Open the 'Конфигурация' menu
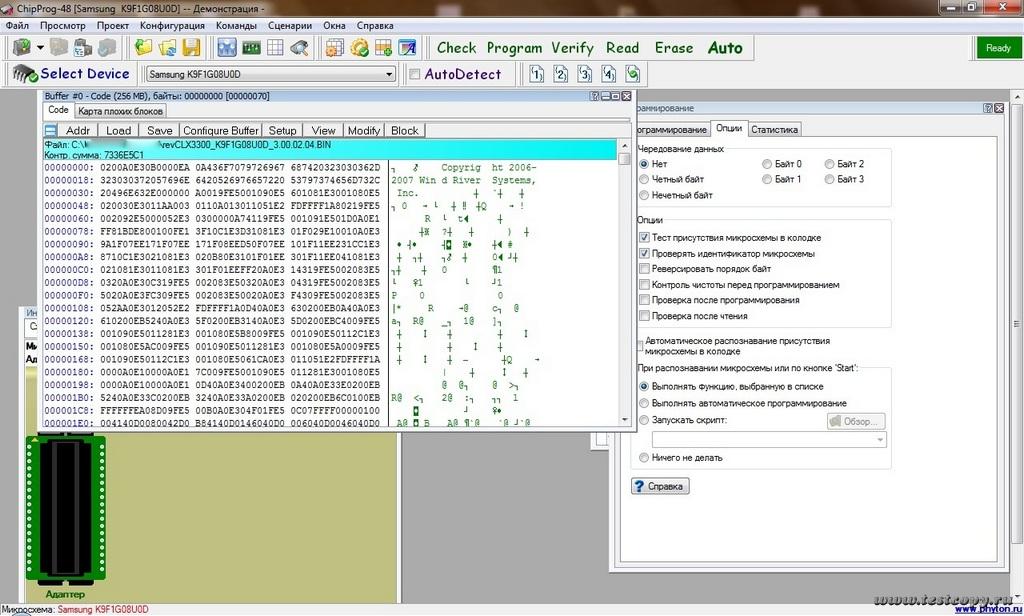The image size is (1024, 616). point(172,25)
